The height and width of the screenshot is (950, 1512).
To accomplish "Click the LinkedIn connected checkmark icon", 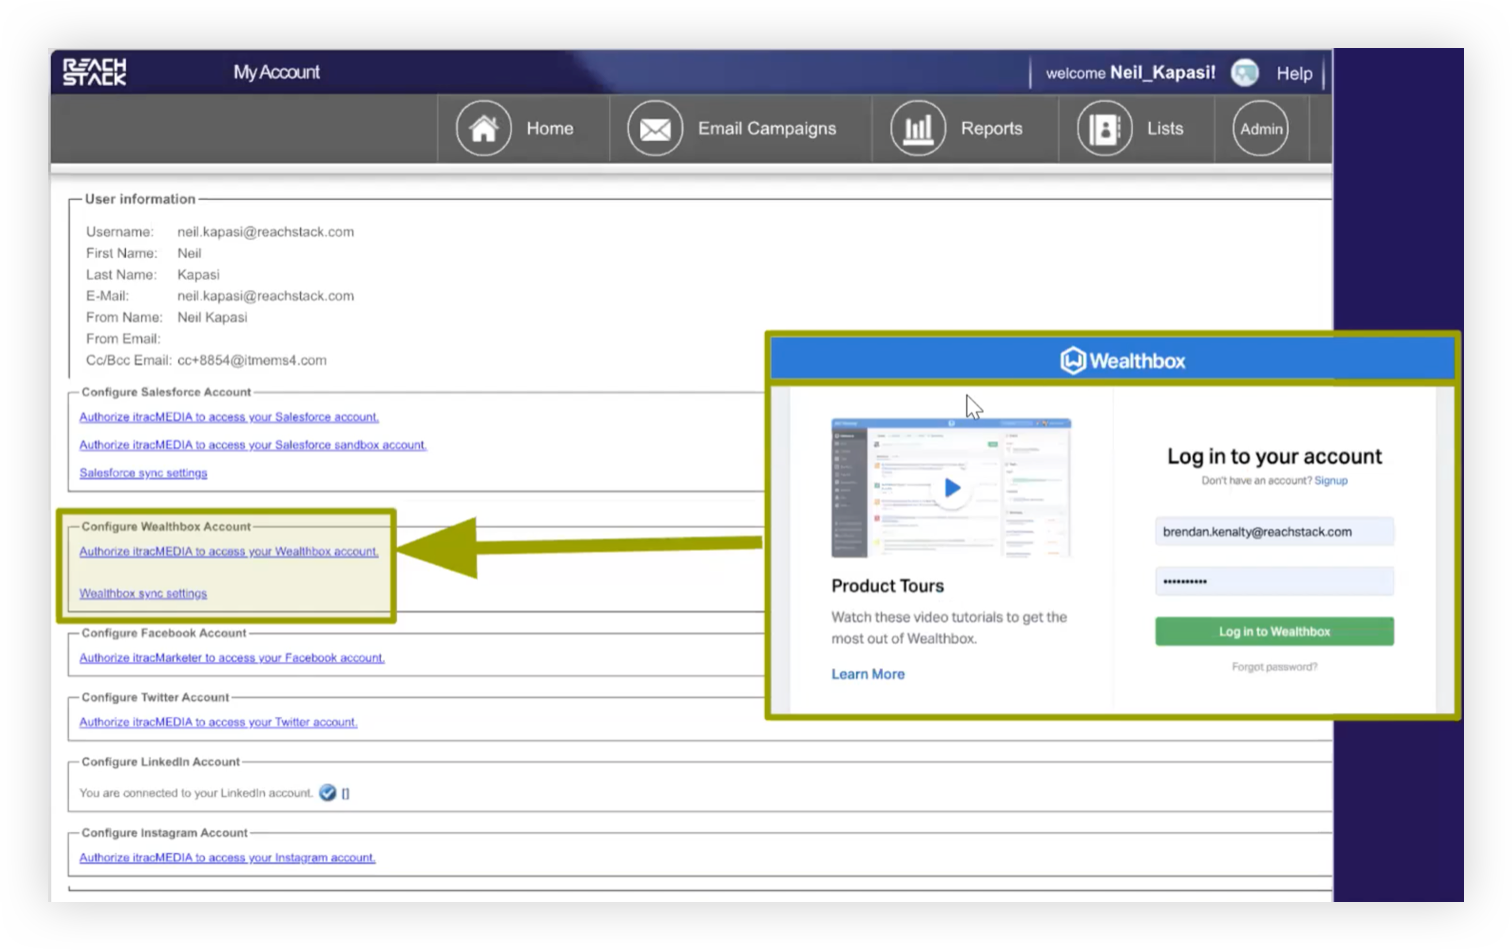I will 327,793.
